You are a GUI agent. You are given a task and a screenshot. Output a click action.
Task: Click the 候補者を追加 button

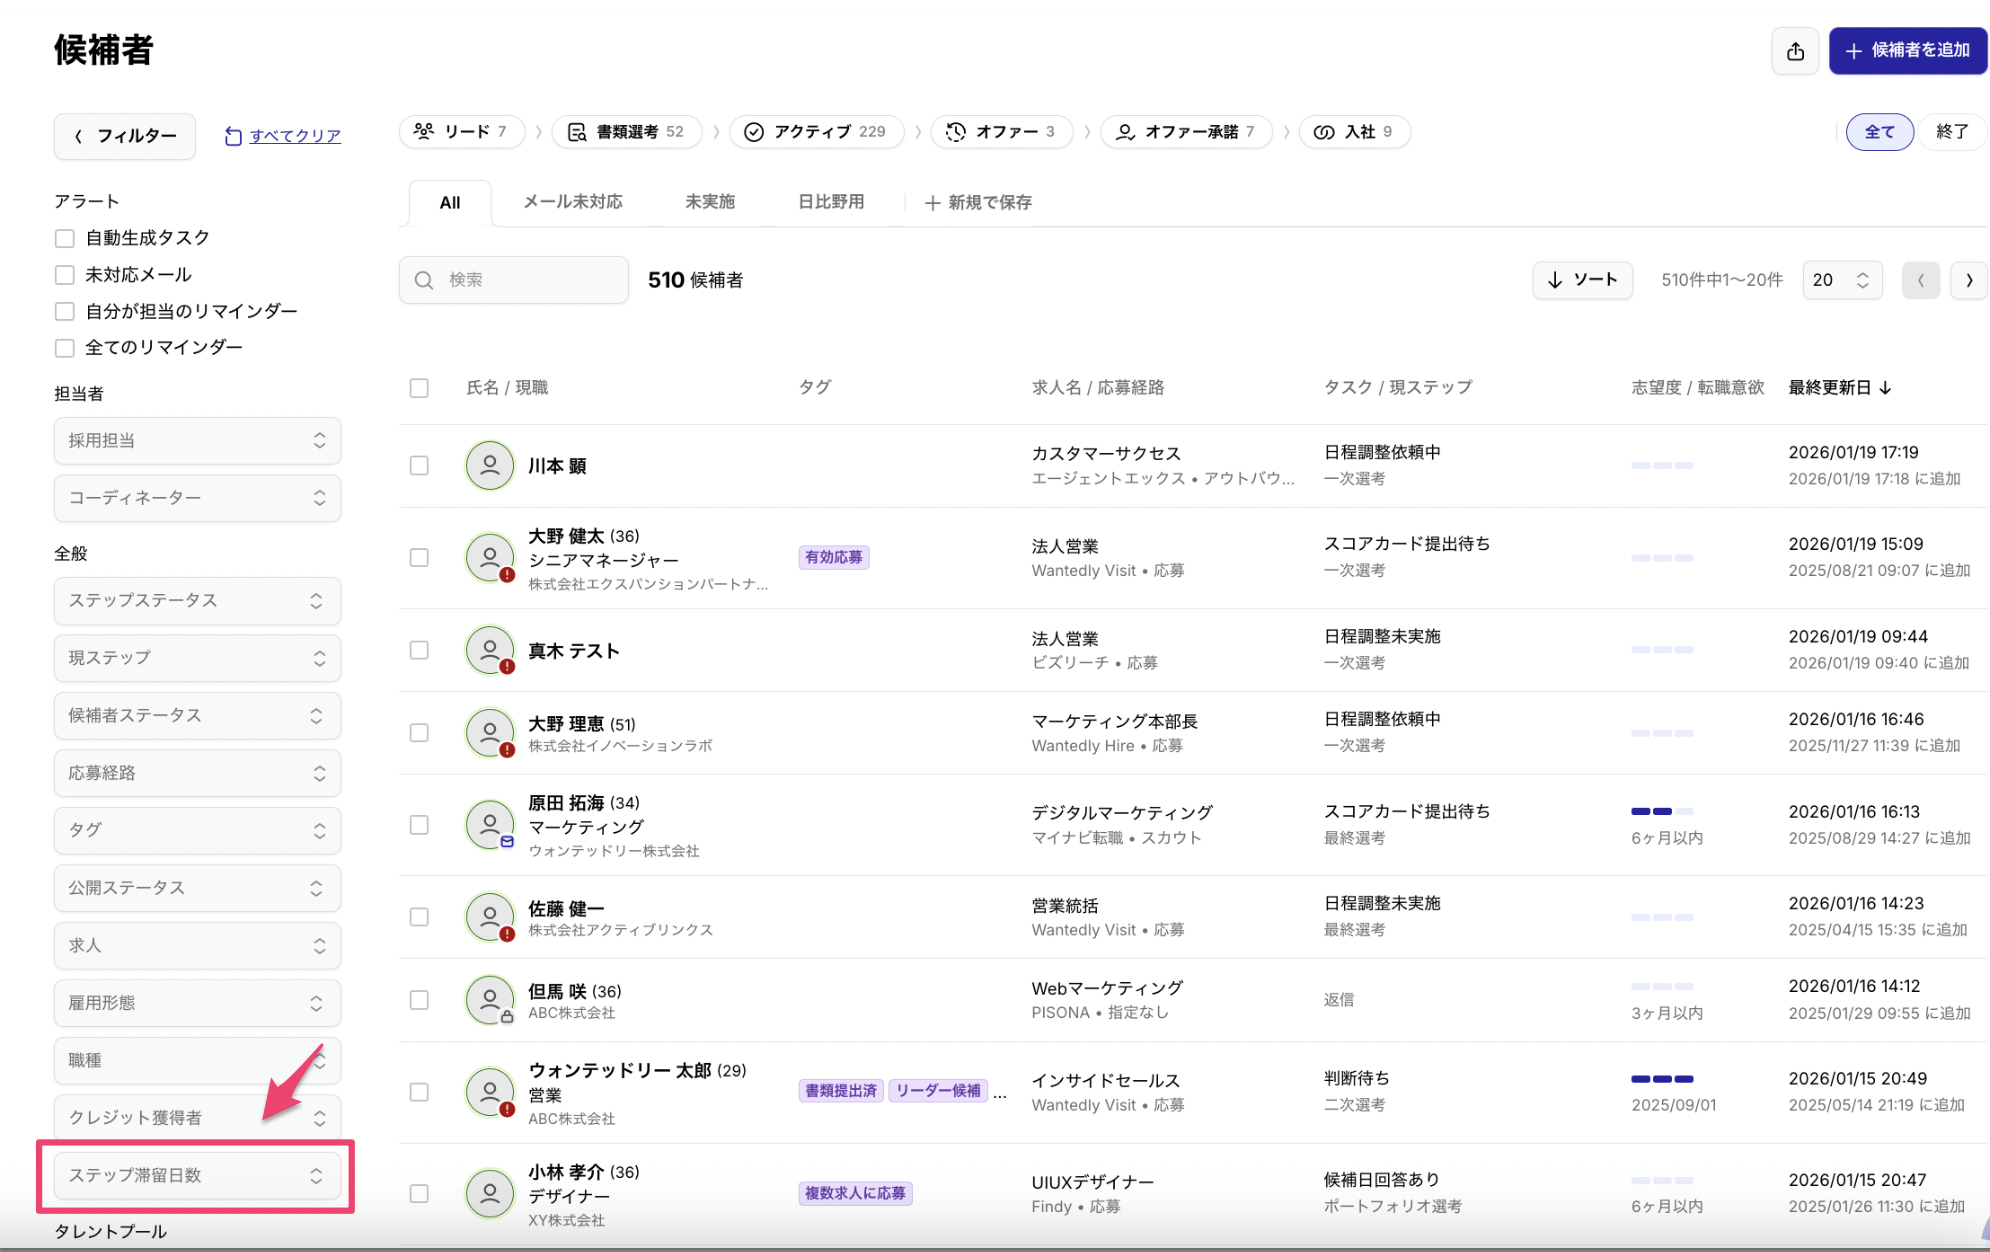pyautogui.click(x=1907, y=51)
